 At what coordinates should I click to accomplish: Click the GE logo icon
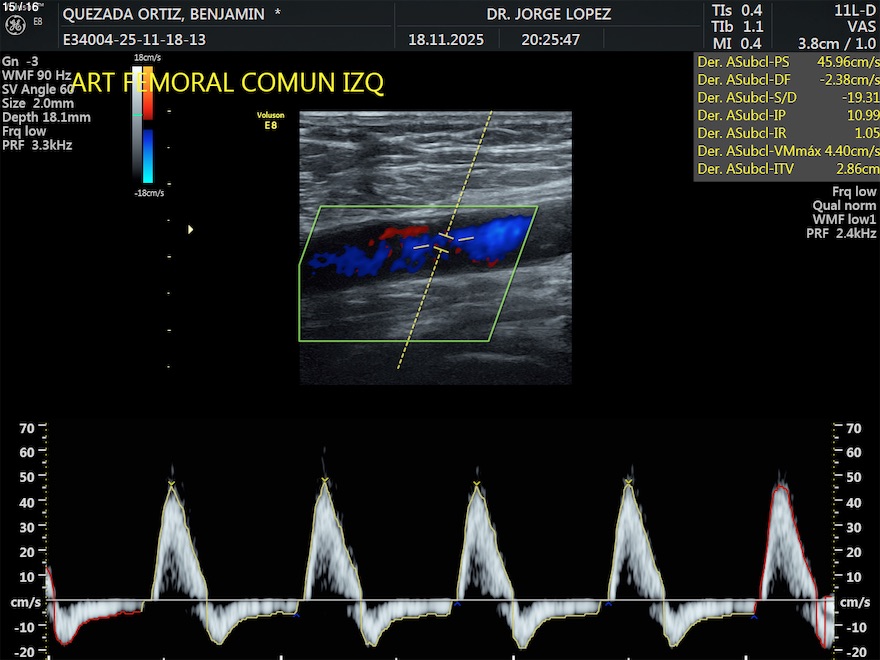point(21,29)
